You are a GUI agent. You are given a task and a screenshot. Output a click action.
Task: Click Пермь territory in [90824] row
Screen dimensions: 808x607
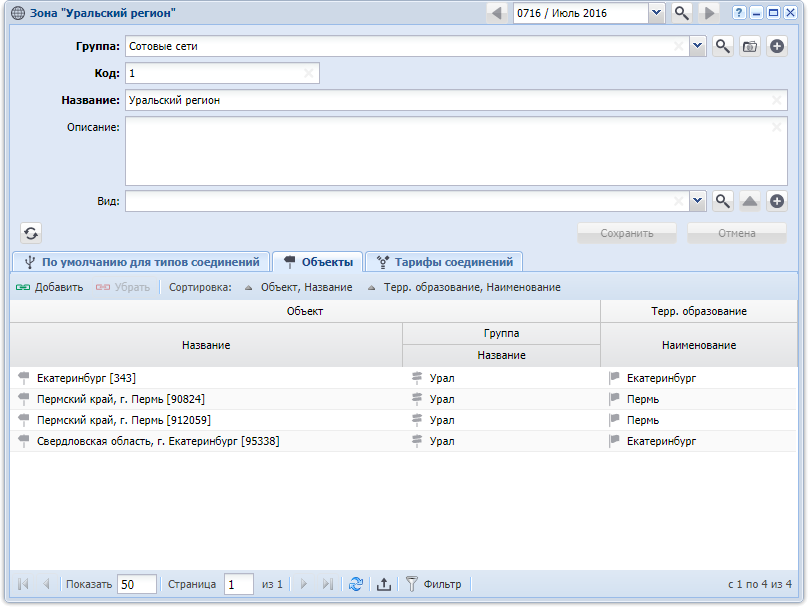tap(643, 399)
